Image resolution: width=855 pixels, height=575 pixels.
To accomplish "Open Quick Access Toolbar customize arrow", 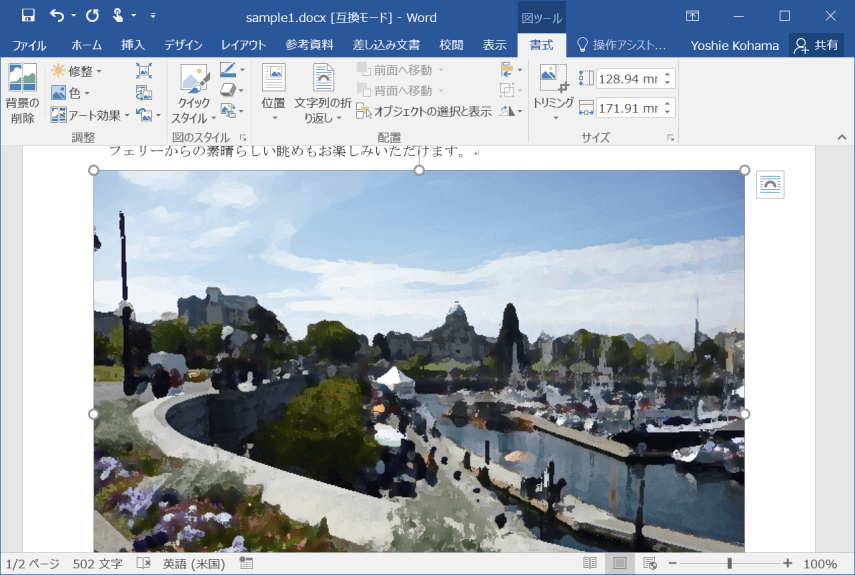I will pyautogui.click(x=153, y=16).
